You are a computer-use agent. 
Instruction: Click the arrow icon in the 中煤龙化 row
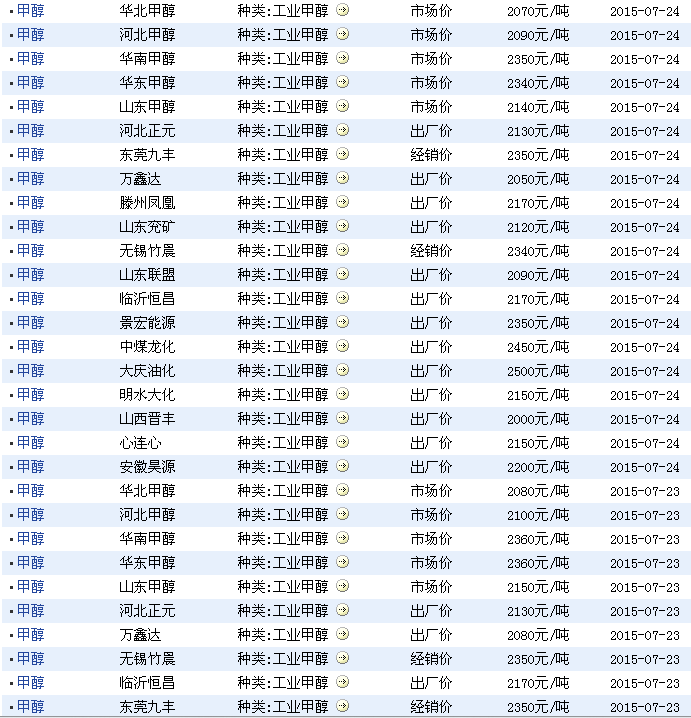[x=343, y=346]
